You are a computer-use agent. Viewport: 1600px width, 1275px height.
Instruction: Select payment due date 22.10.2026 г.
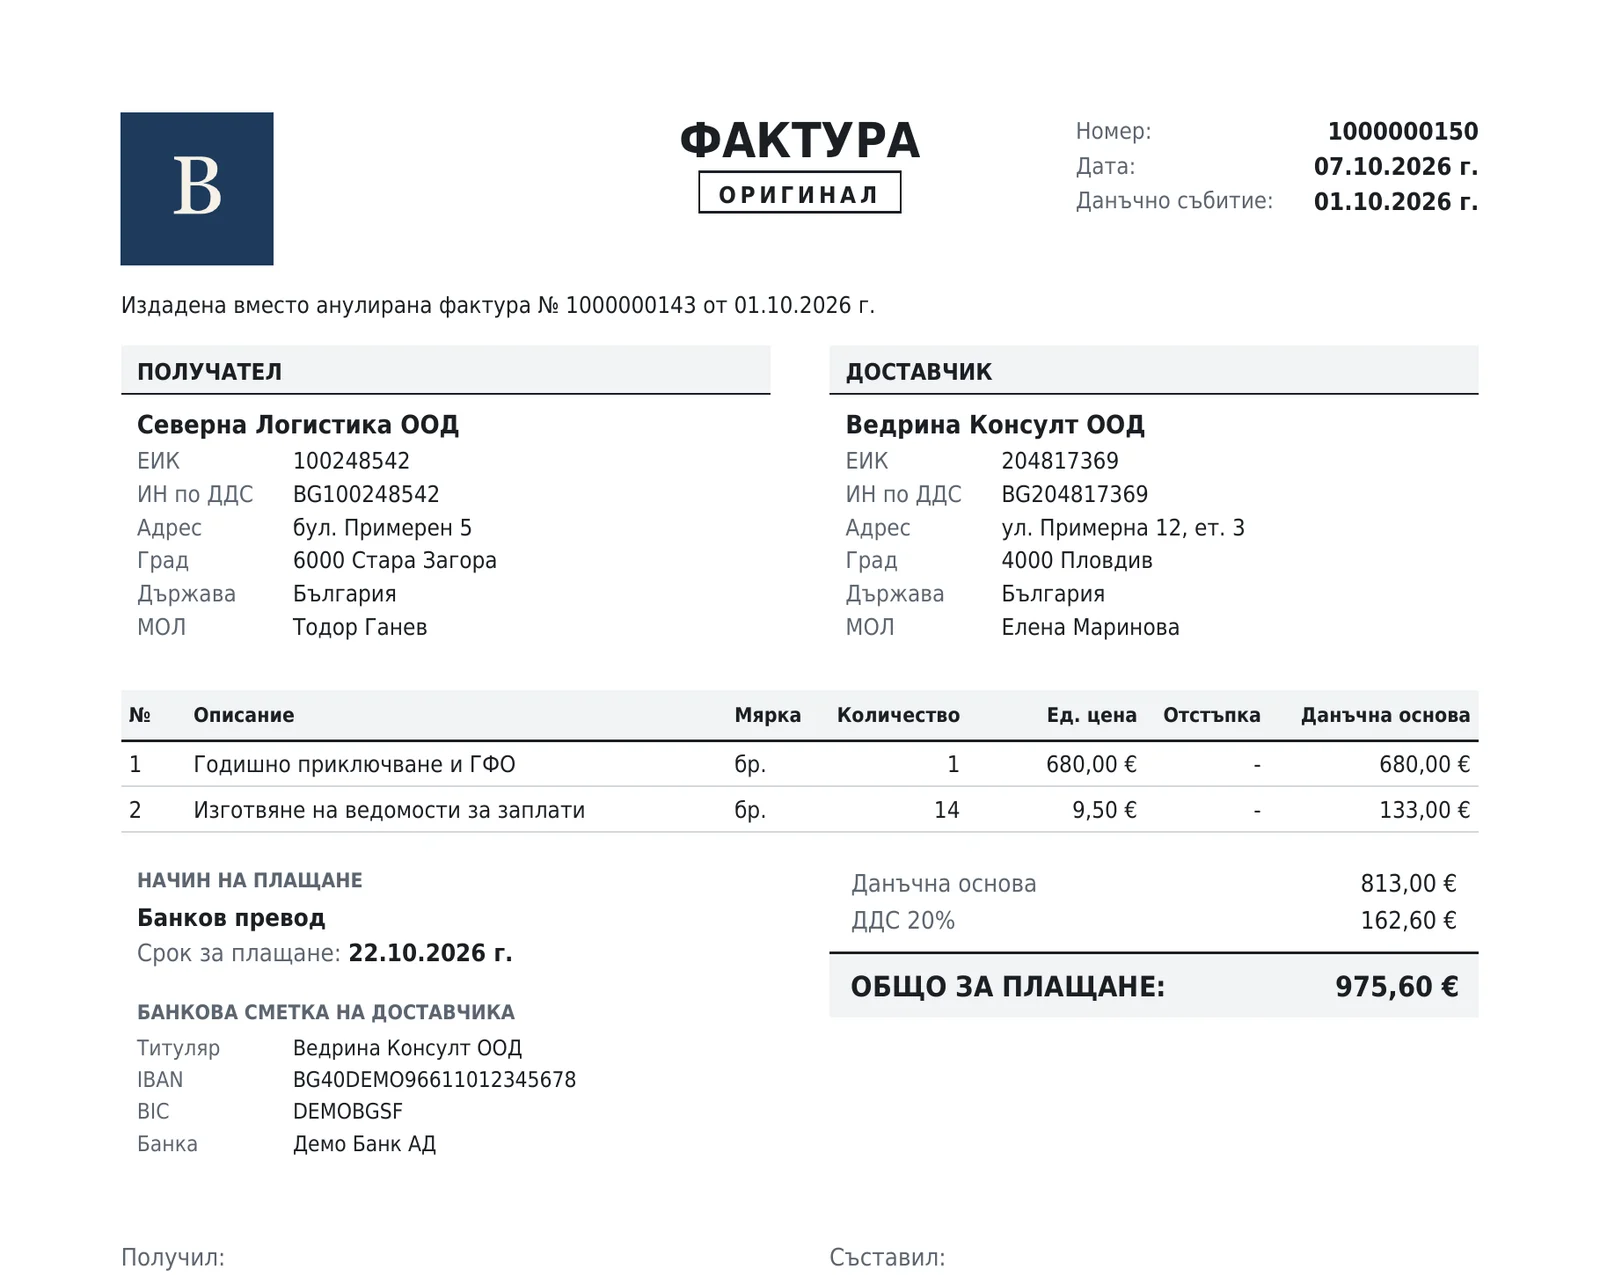click(x=431, y=953)
